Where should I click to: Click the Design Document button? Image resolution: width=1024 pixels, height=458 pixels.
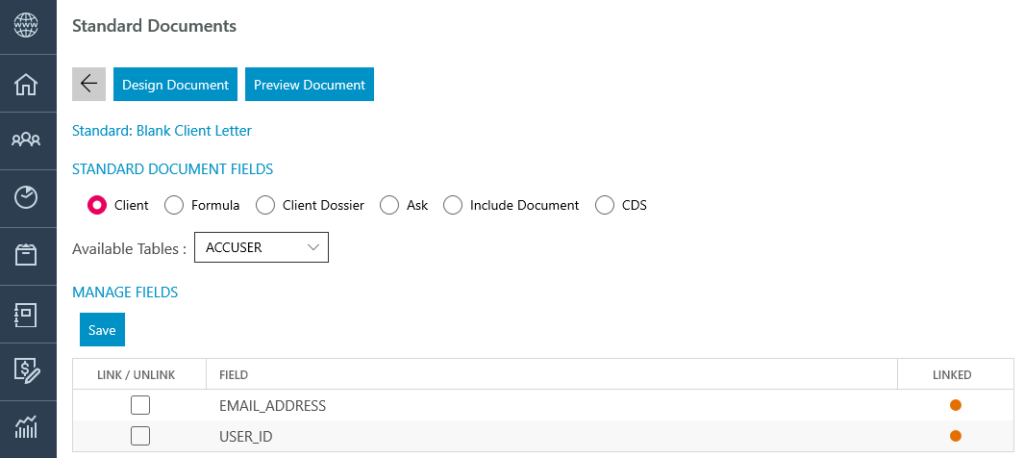tap(175, 84)
